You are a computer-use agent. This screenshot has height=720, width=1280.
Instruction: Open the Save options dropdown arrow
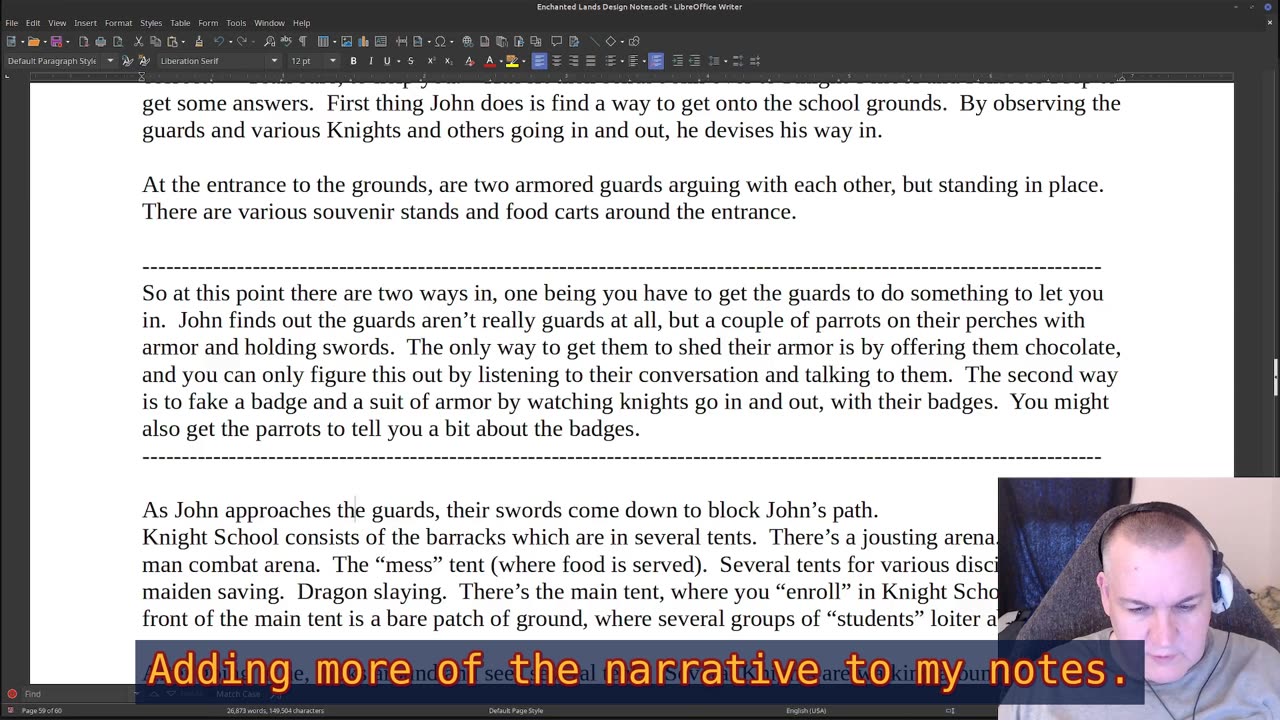click(67, 41)
